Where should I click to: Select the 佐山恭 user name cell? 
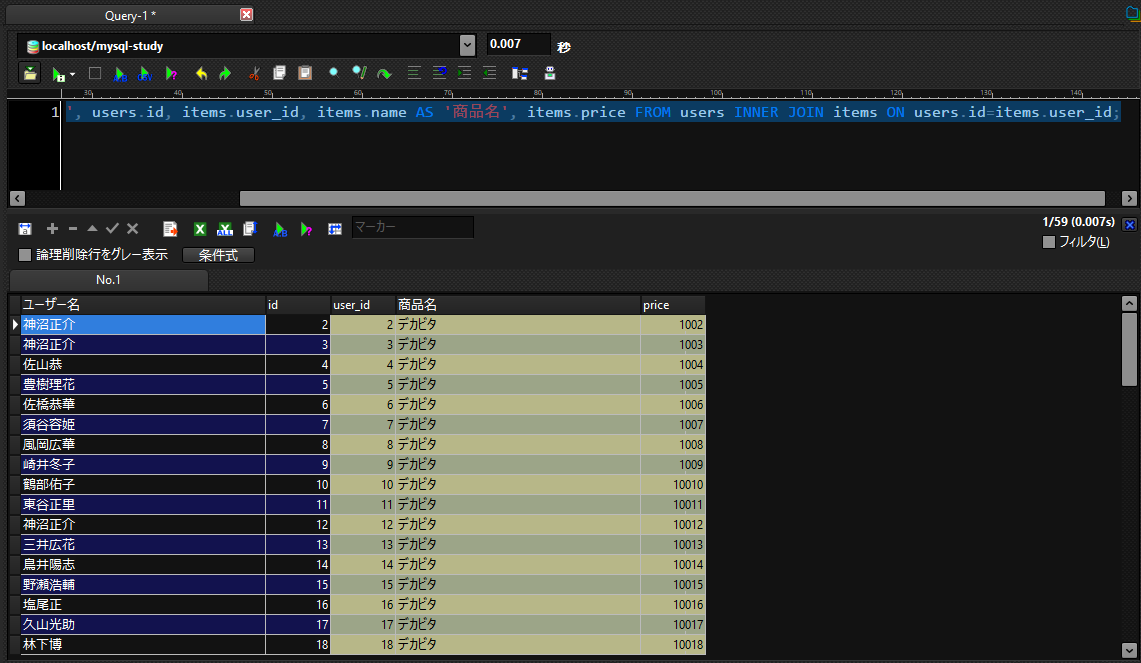pos(143,365)
